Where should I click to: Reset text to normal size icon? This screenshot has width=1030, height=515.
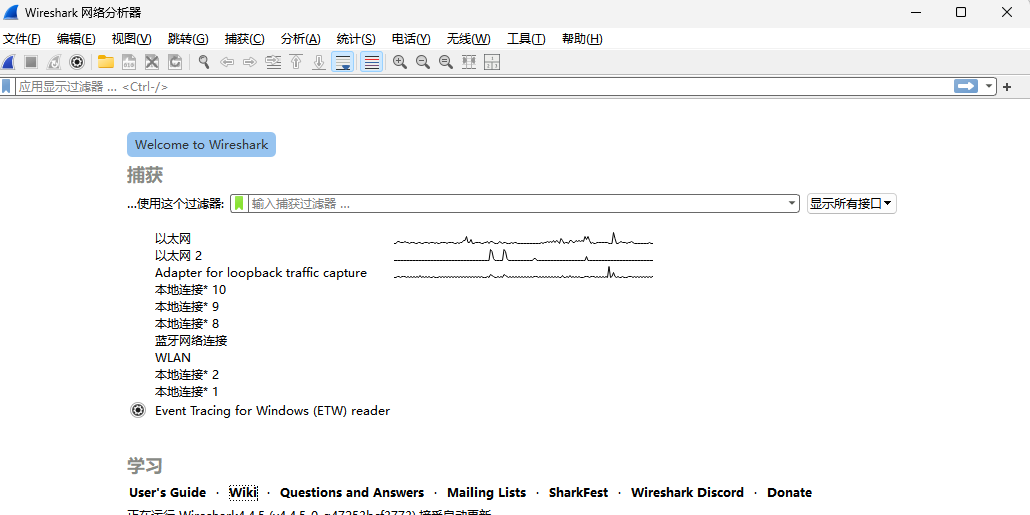(446, 62)
